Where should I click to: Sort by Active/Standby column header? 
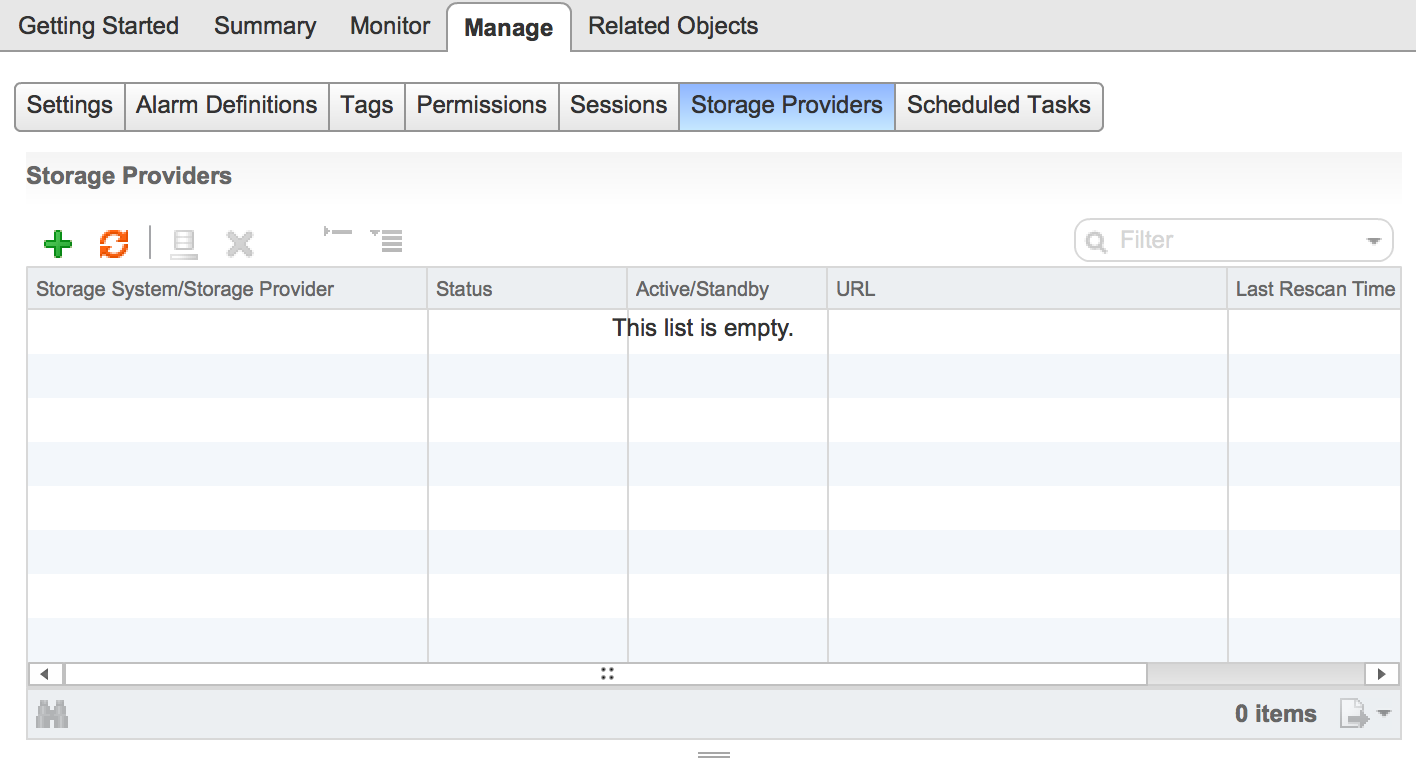(x=727, y=289)
